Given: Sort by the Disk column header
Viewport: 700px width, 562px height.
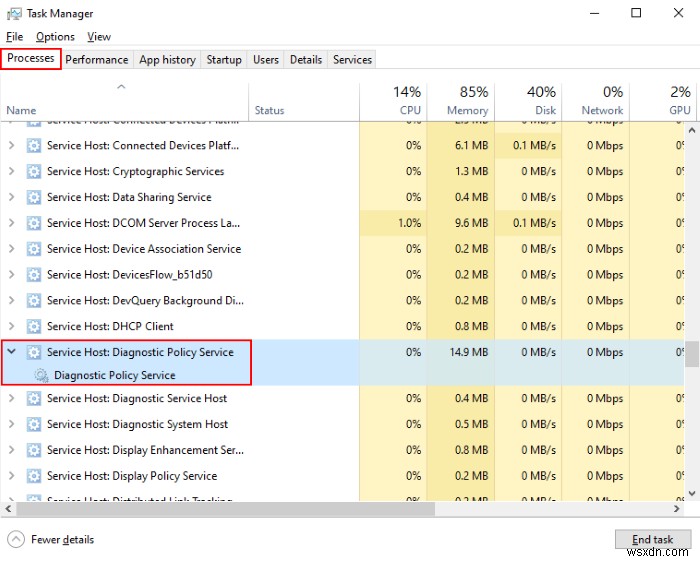Looking at the screenshot, I should pos(528,102).
